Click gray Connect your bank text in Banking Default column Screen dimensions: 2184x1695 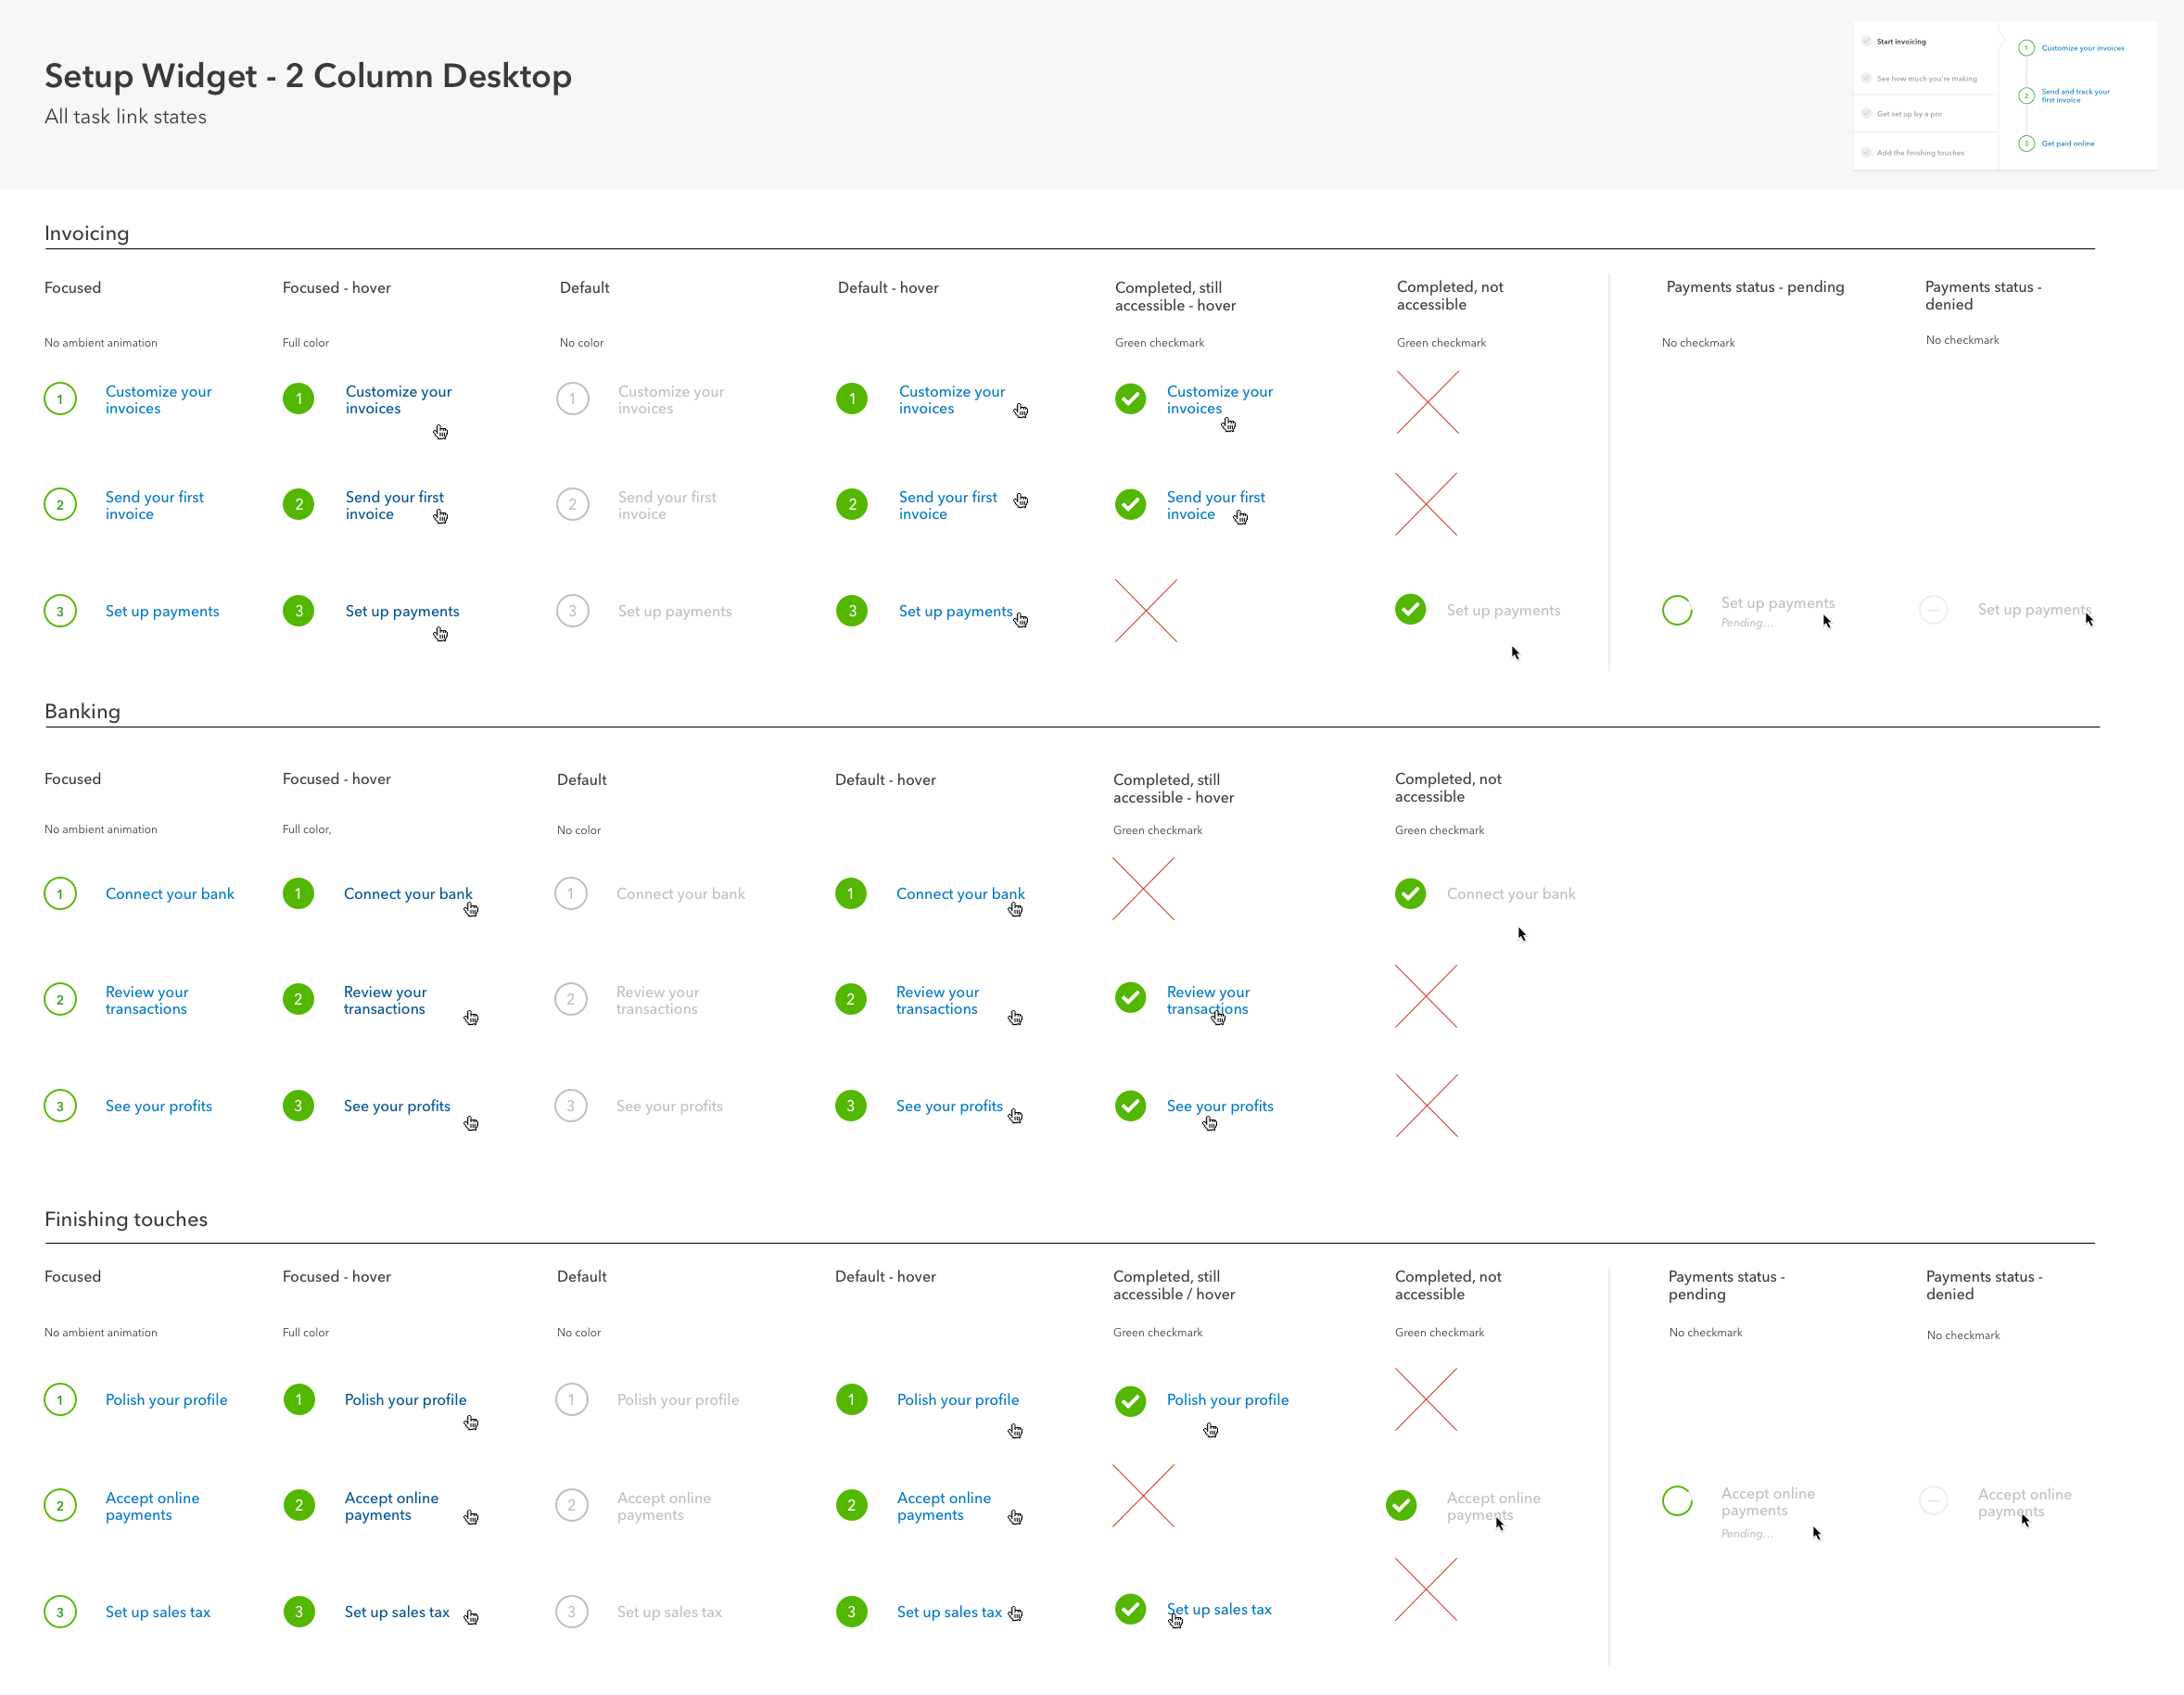(680, 894)
